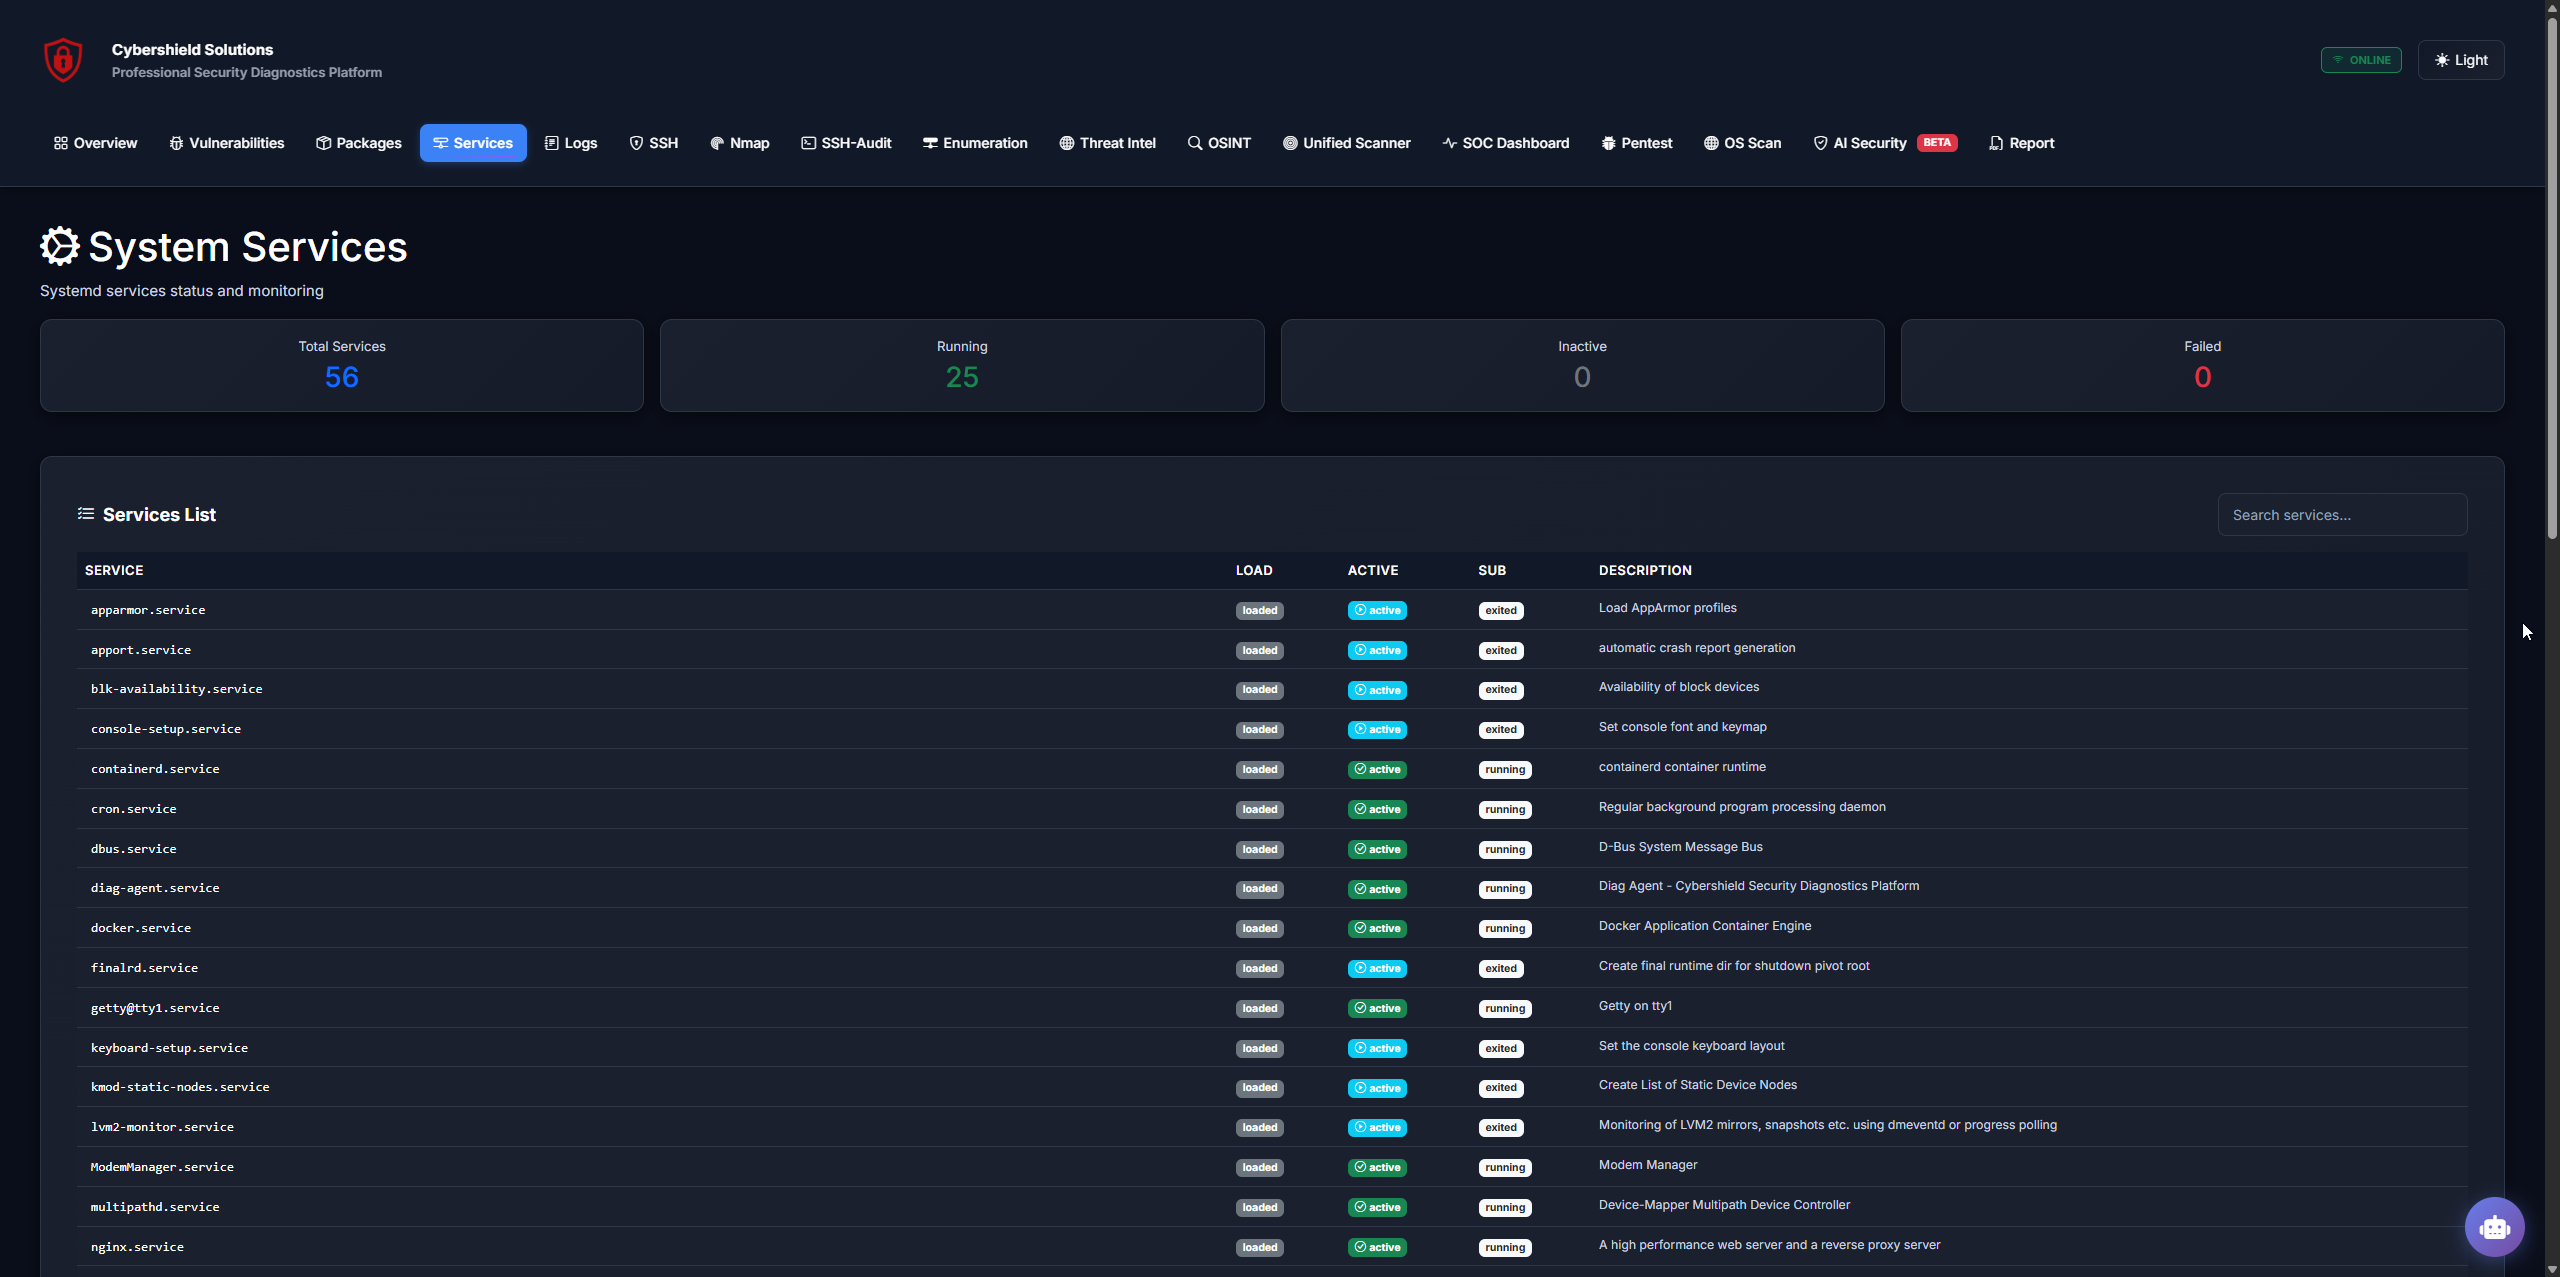Open the SOC Dashboard tab
Image resolution: width=2560 pixels, height=1277 pixels.
[x=1505, y=143]
